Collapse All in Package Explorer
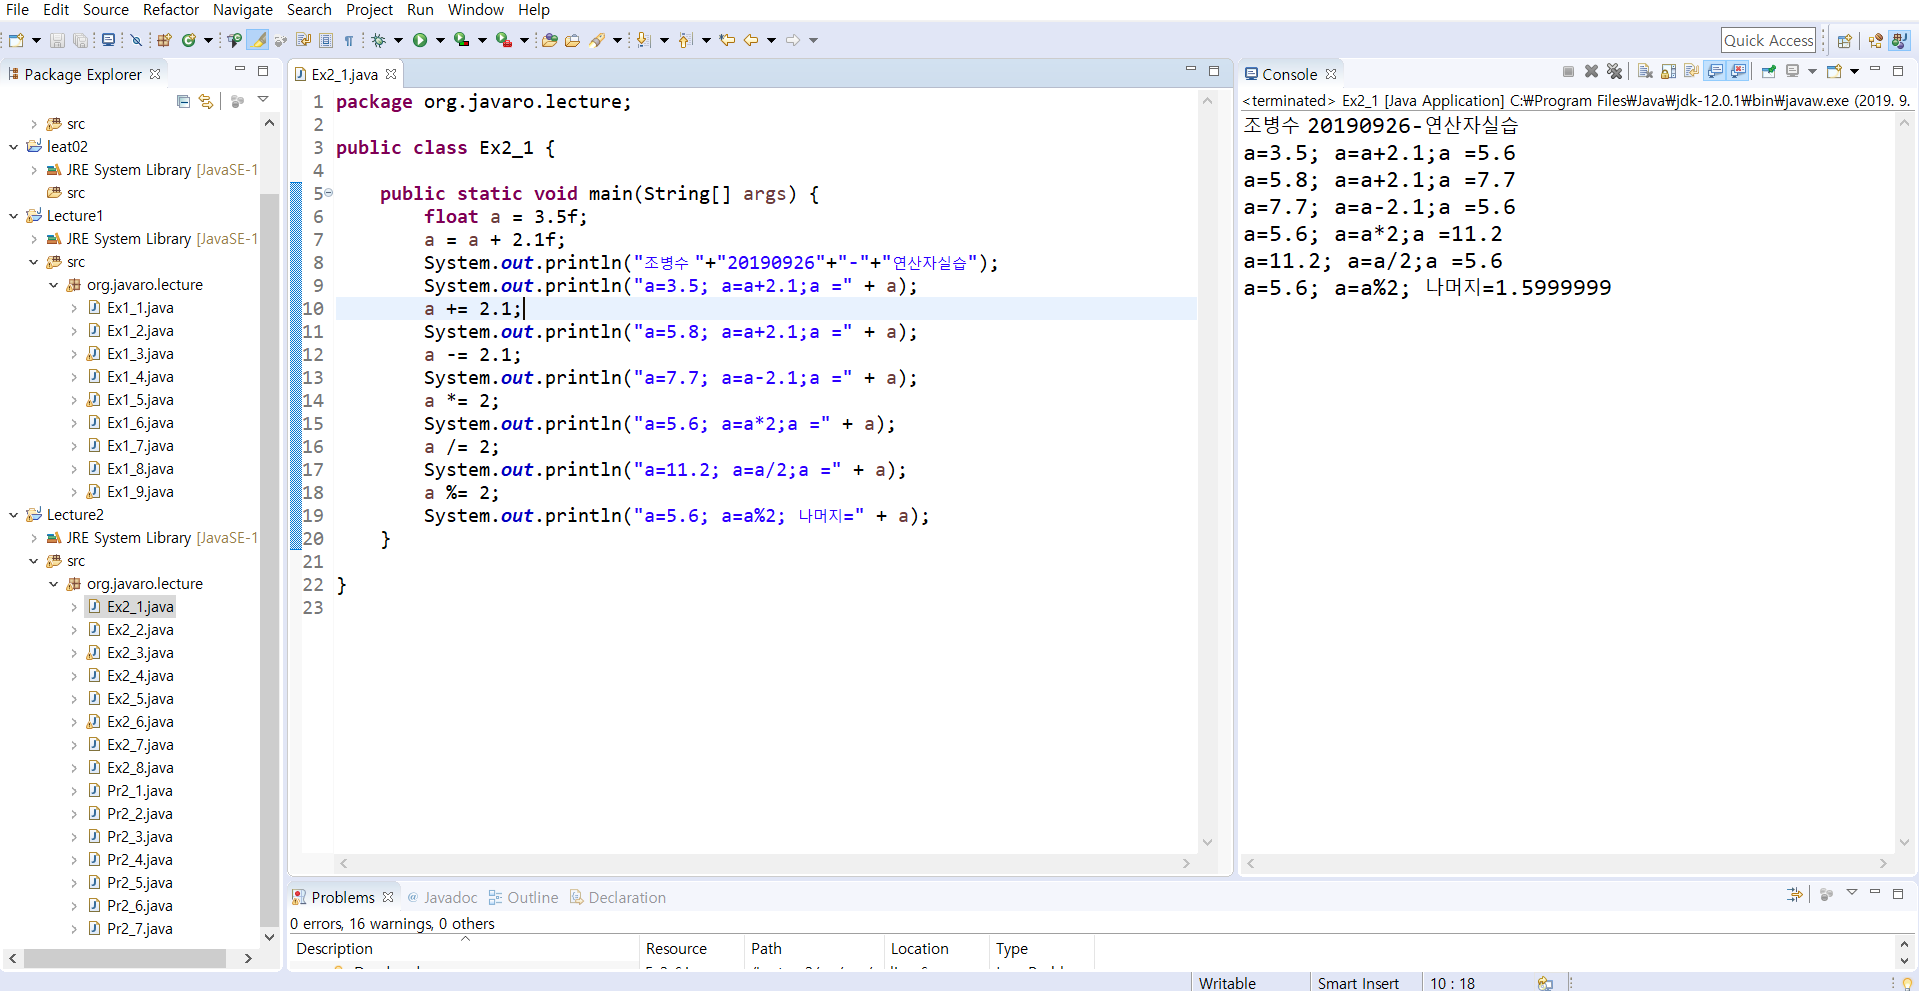 click(183, 101)
